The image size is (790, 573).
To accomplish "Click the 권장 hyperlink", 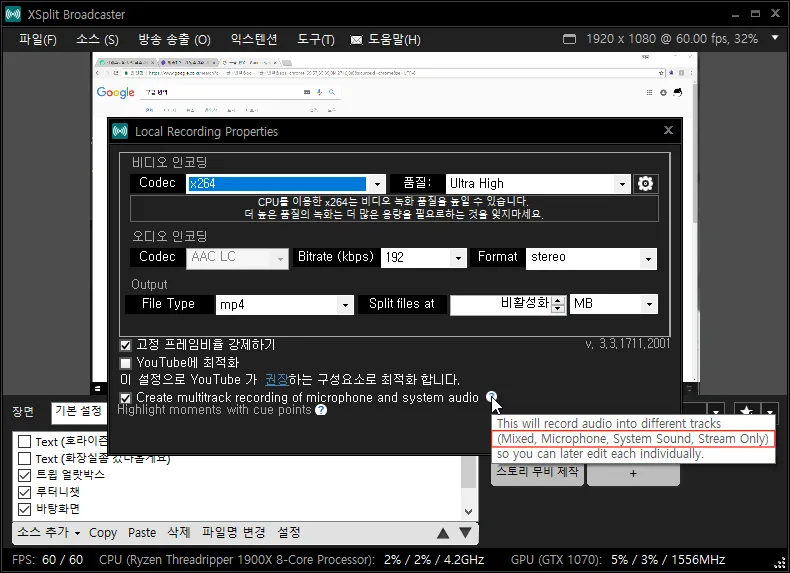I will click(x=277, y=379).
